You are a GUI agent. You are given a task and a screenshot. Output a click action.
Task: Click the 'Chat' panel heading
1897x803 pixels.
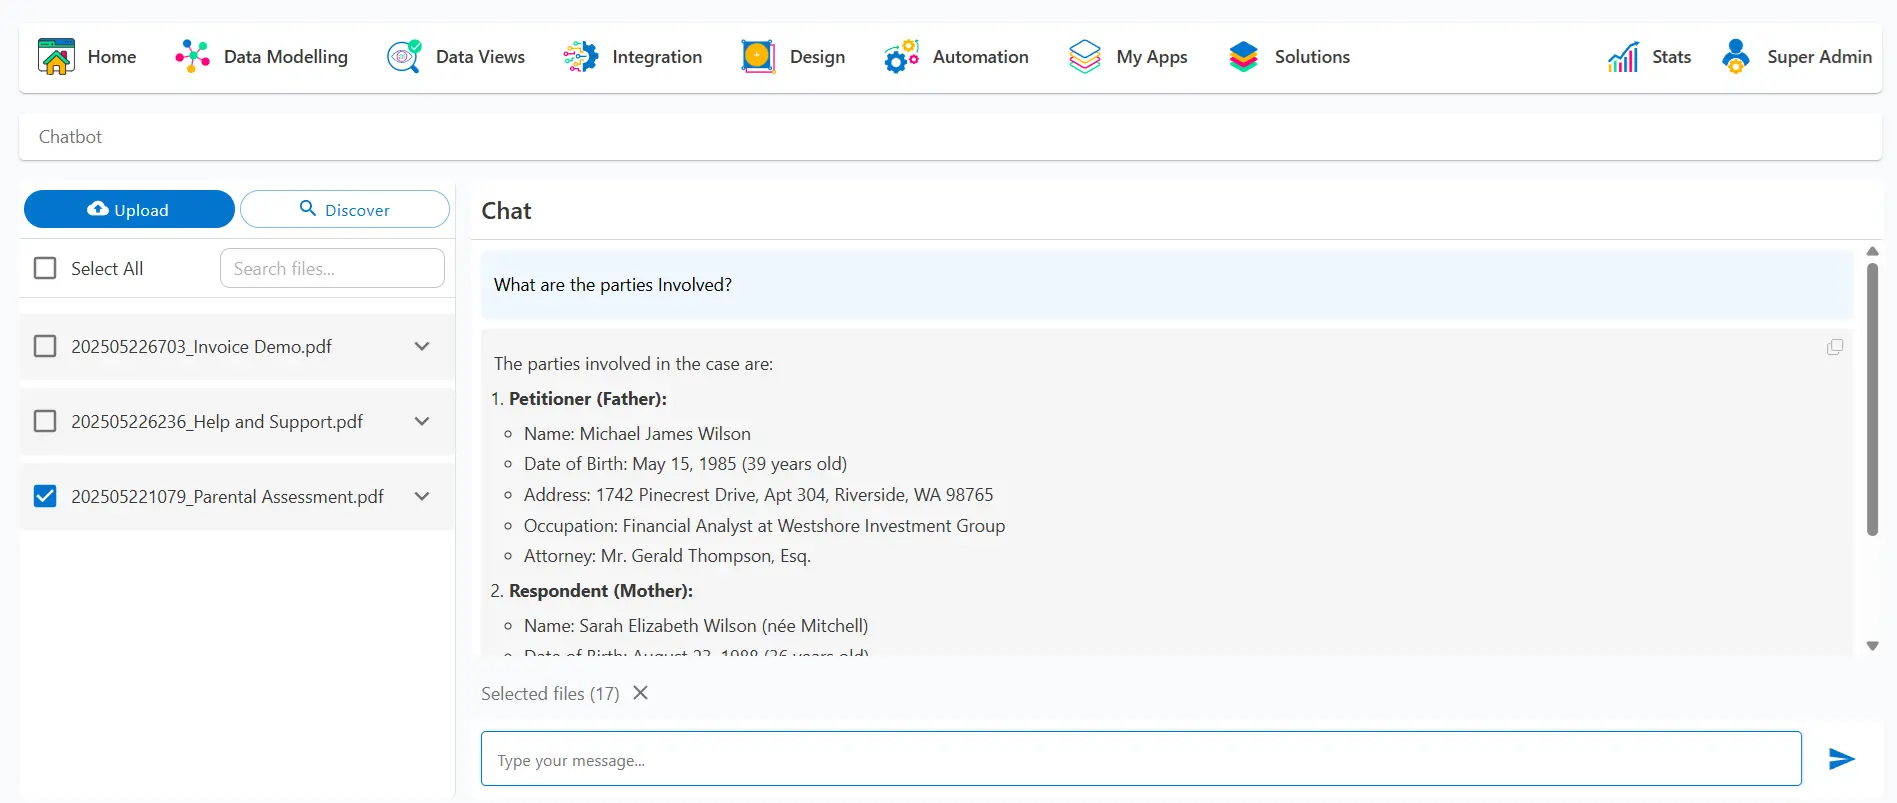(506, 211)
